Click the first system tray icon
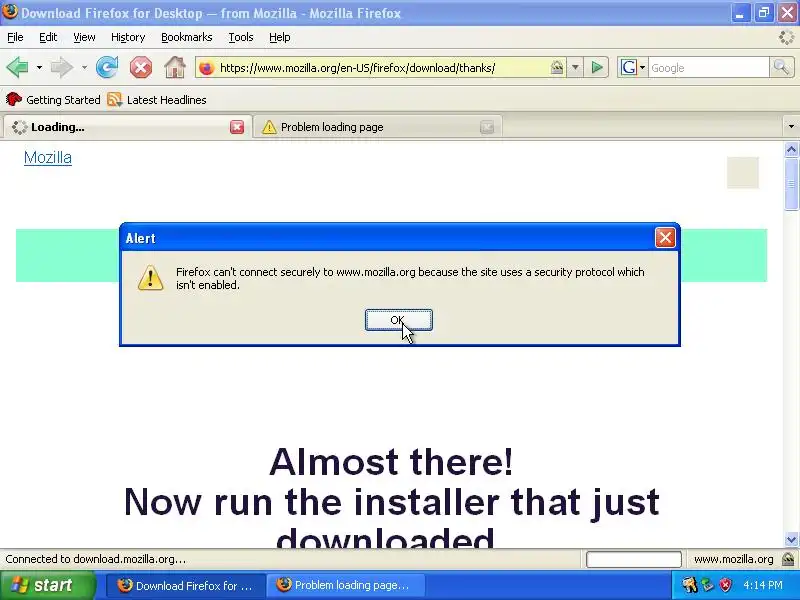The height and width of the screenshot is (600, 800). (x=689, y=585)
